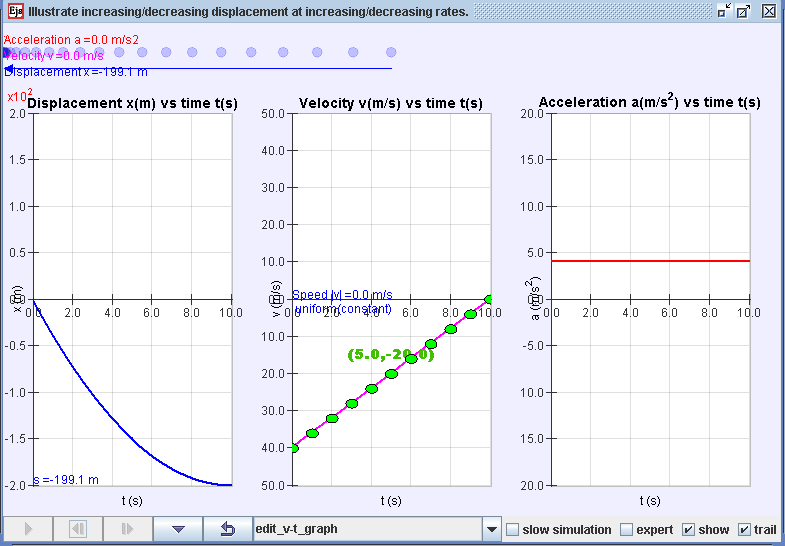Enable the slow simulation checkbox
This screenshot has height=546, width=785.
[x=513, y=529]
